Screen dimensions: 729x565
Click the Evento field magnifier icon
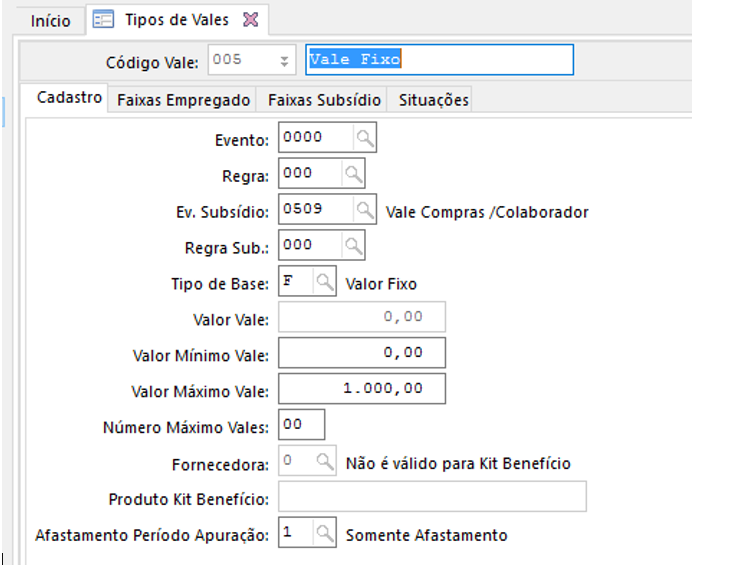(x=366, y=138)
